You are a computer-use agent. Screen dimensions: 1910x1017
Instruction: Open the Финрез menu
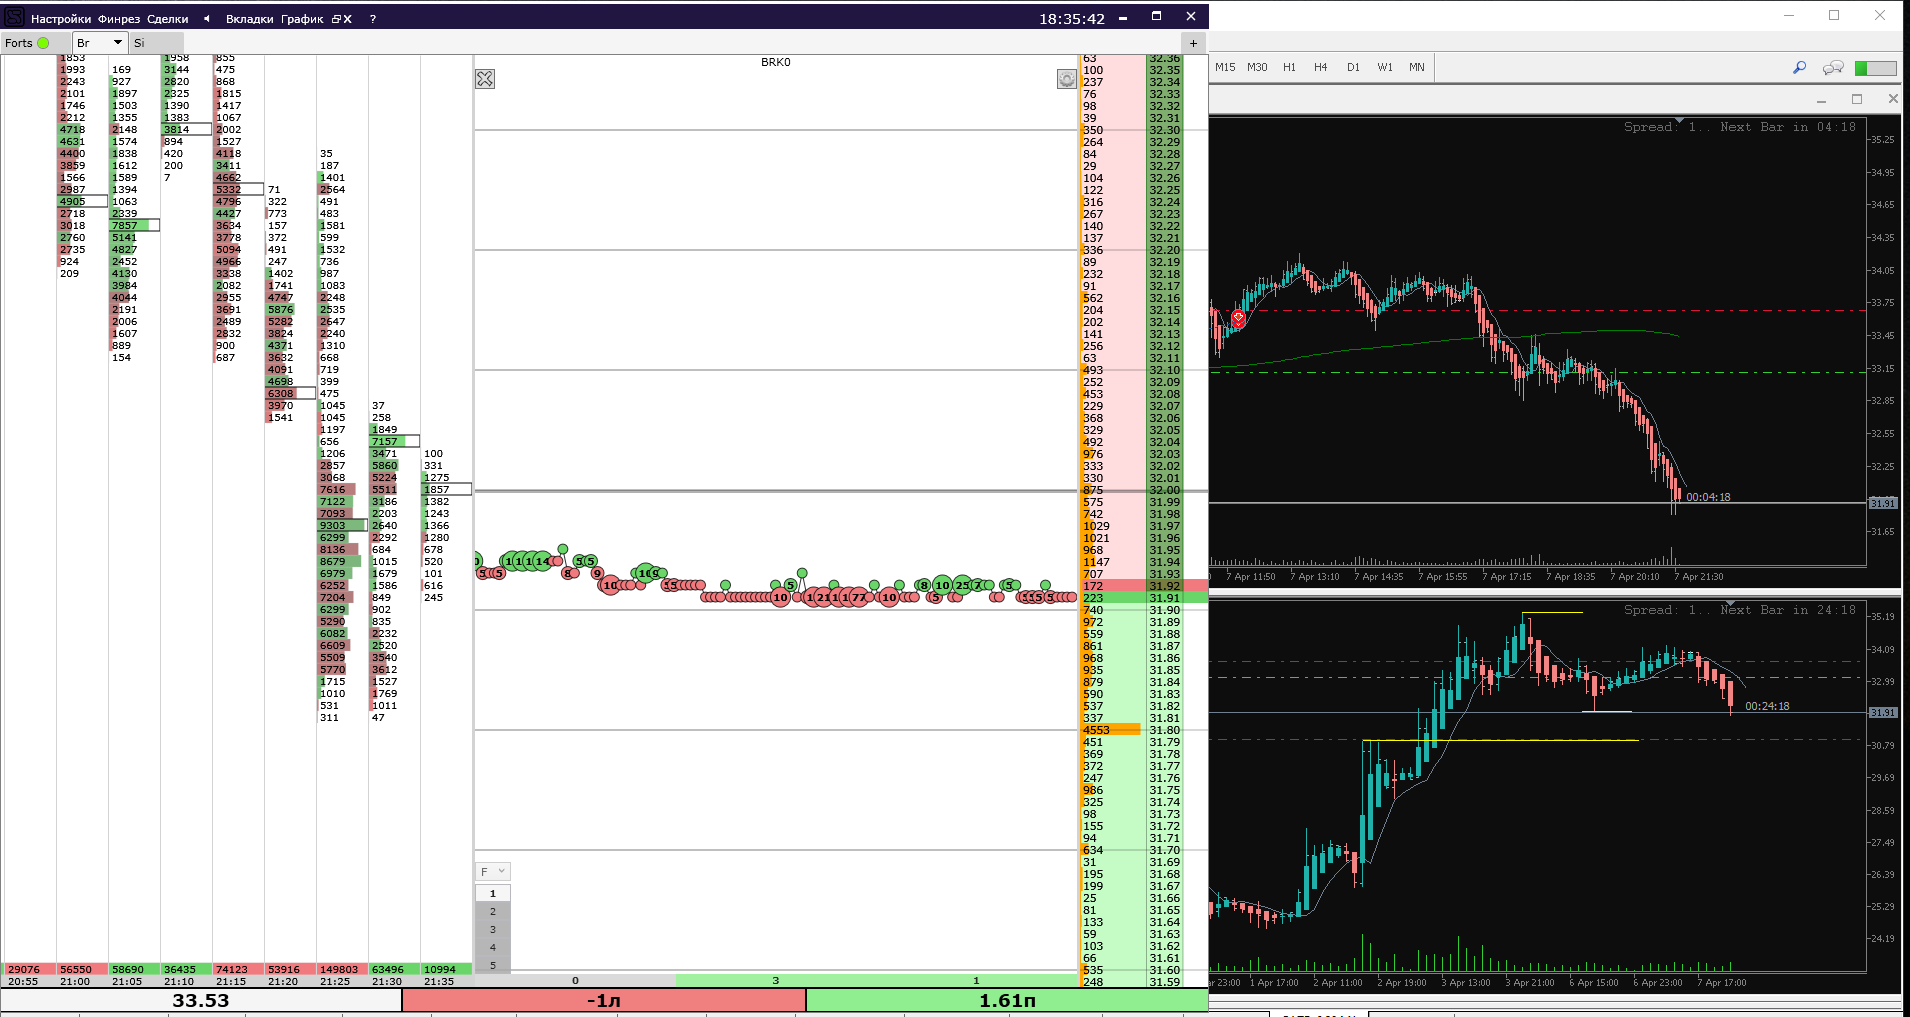click(x=118, y=19)
